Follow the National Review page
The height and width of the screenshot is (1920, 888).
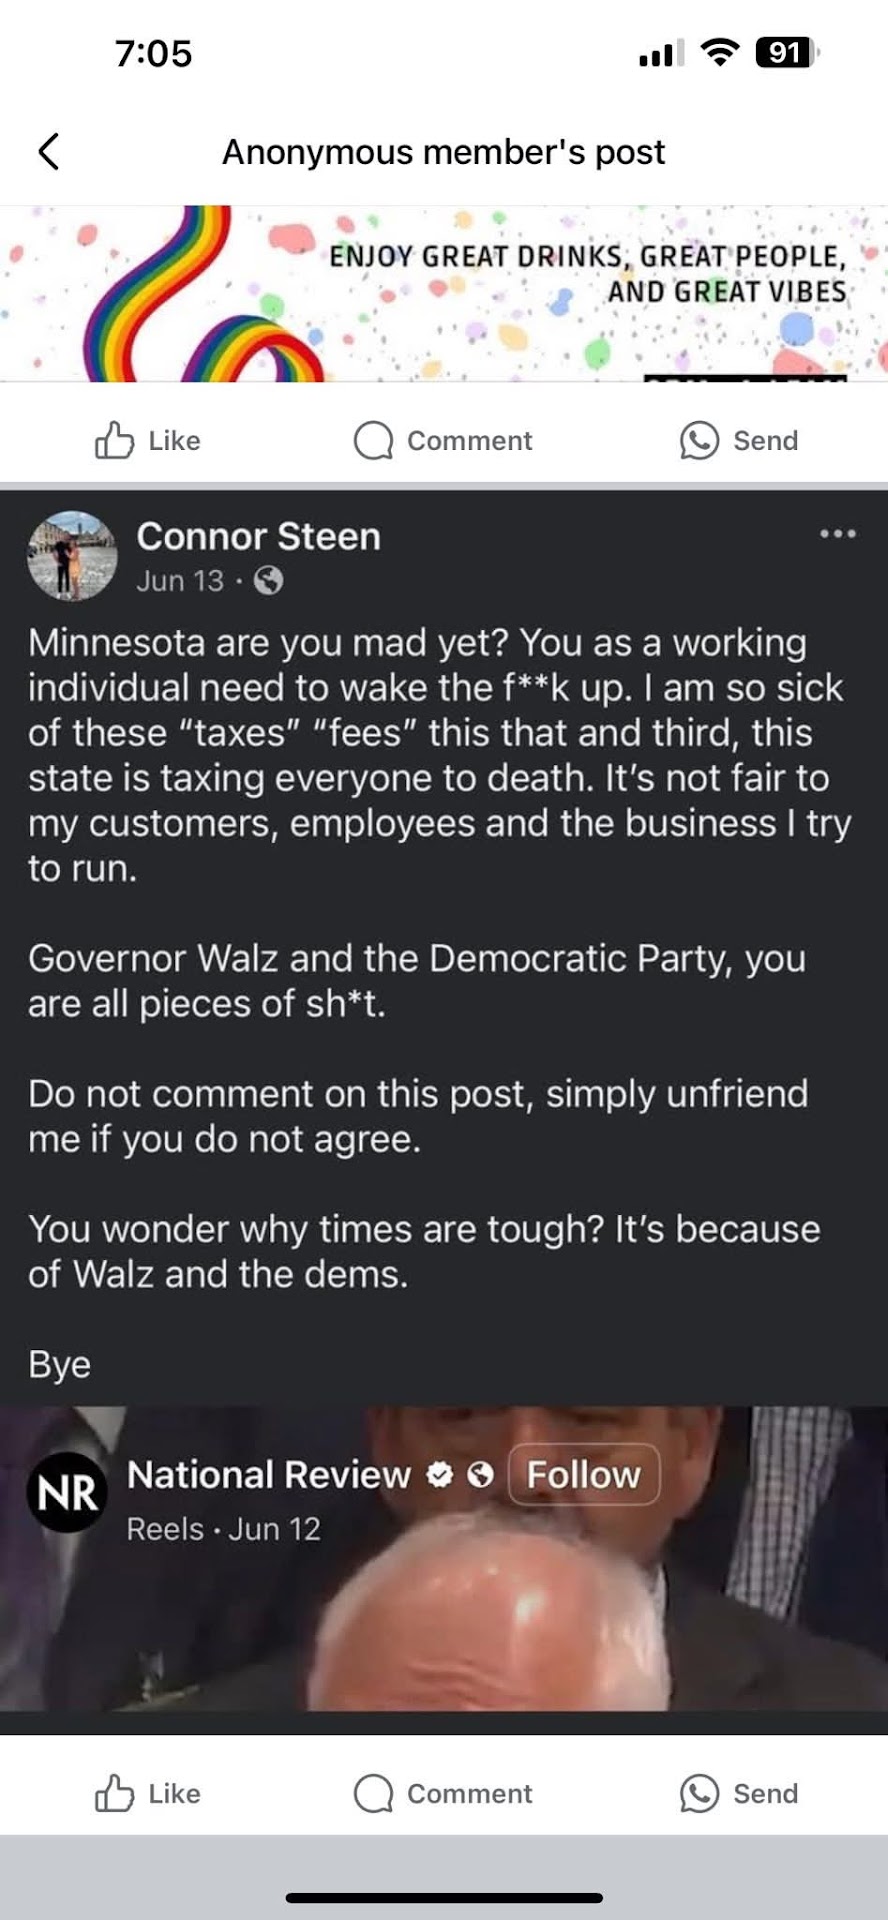click(x=584, y=1474)
